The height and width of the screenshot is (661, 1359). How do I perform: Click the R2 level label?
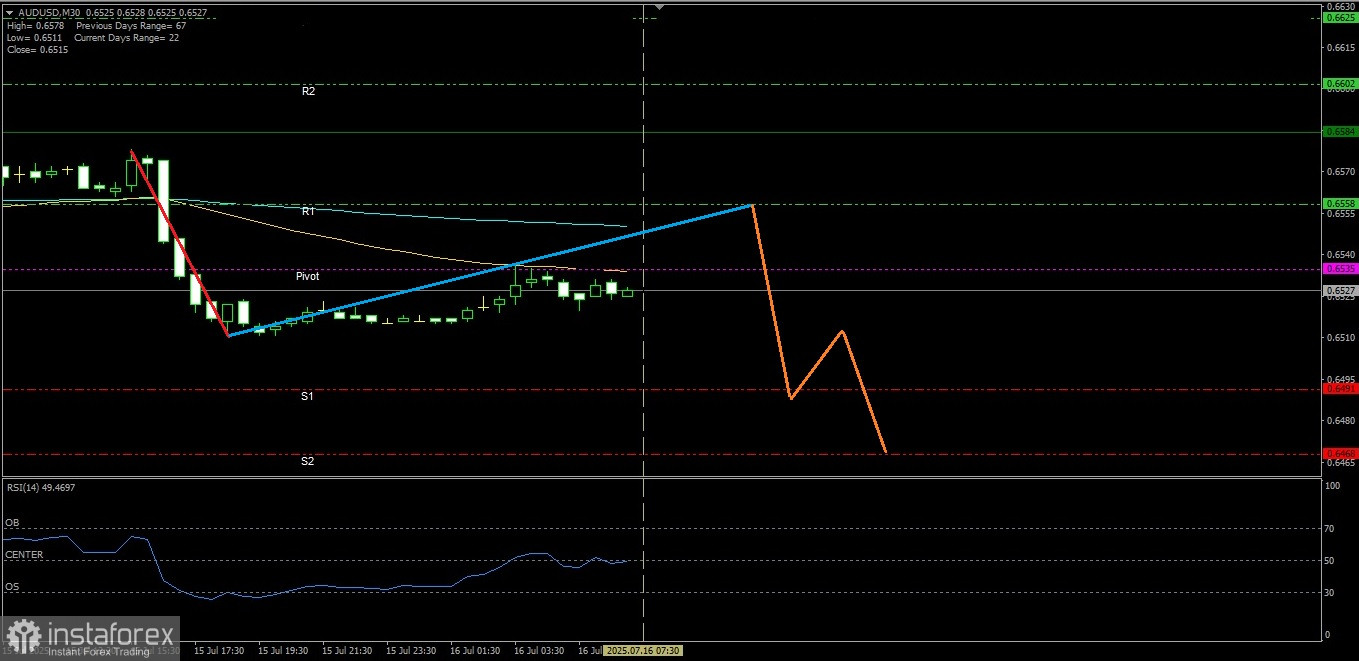point(308,91)
